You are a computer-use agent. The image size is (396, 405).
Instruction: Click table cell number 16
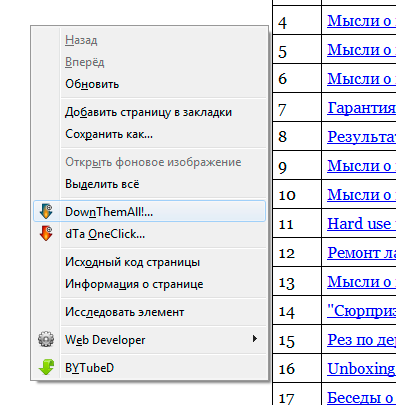pos(297,368)
